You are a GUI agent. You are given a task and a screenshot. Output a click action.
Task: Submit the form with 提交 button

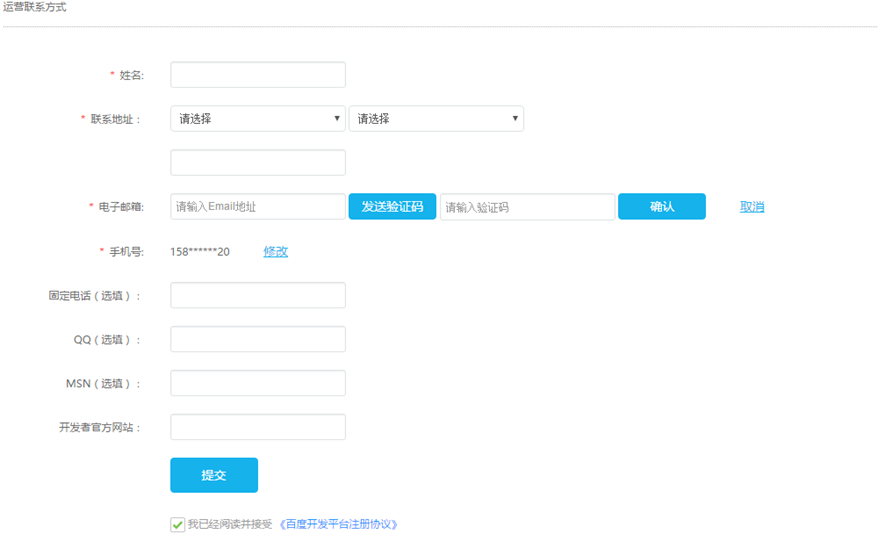[x=213, y=475]
